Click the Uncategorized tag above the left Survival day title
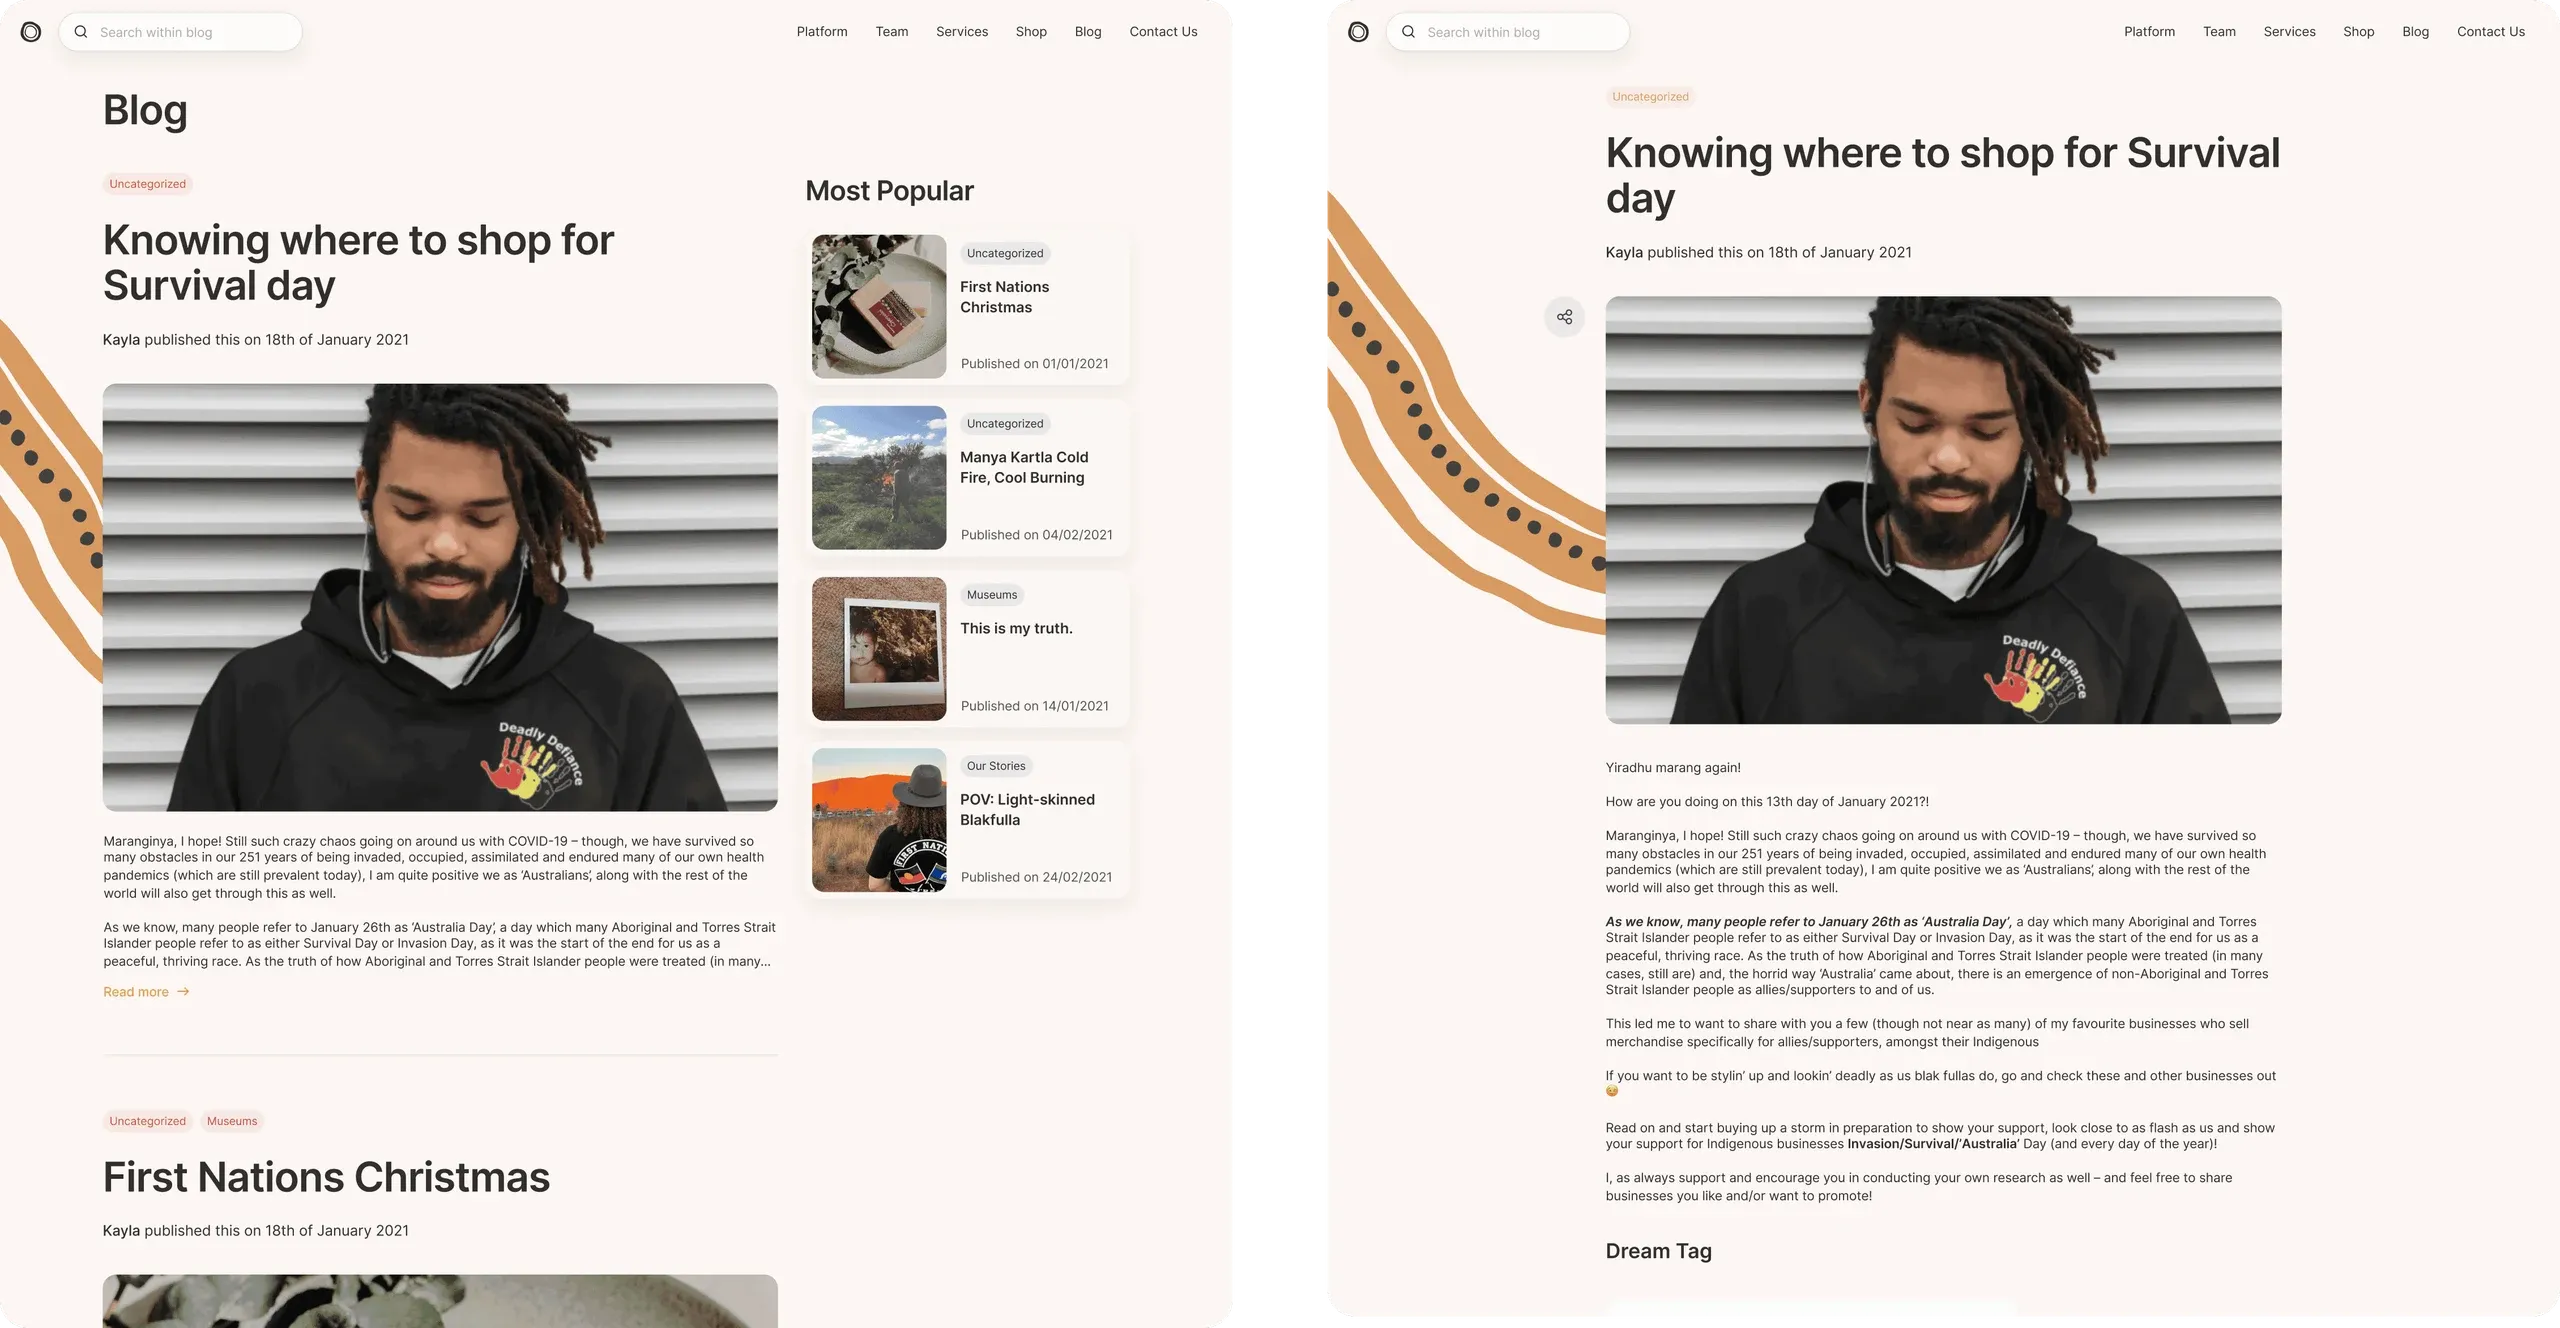This screenshot has width=2560, height=1328. point(147,184)
